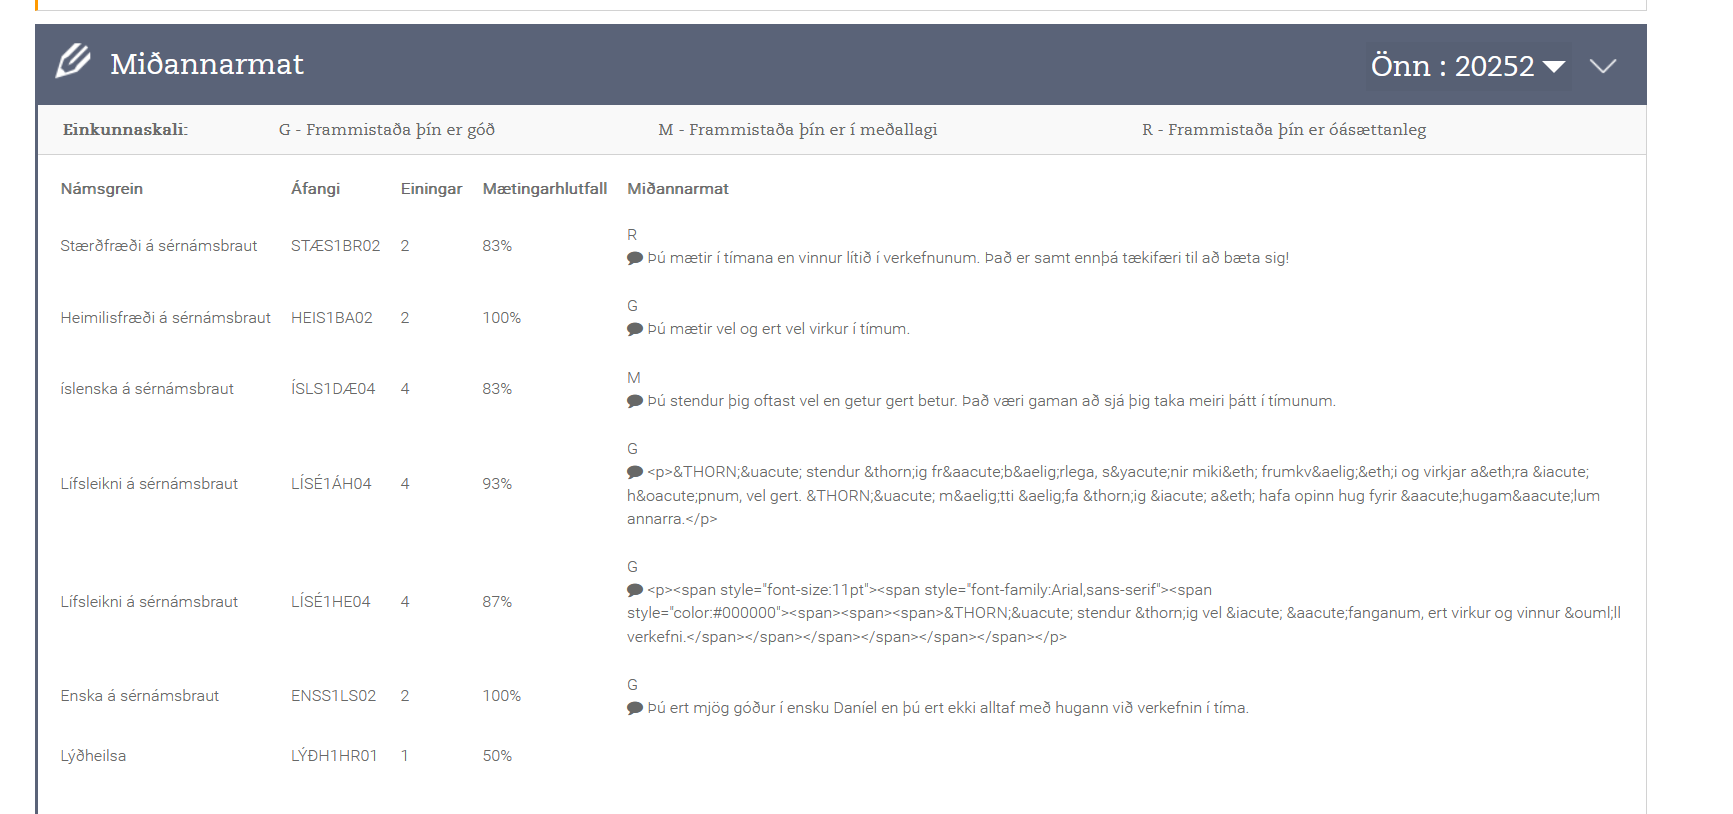Open the Önn : 20252 semester dropdown
Image resolution: width=1733 pixels, height=814 pixels.
pos(1466,66)
